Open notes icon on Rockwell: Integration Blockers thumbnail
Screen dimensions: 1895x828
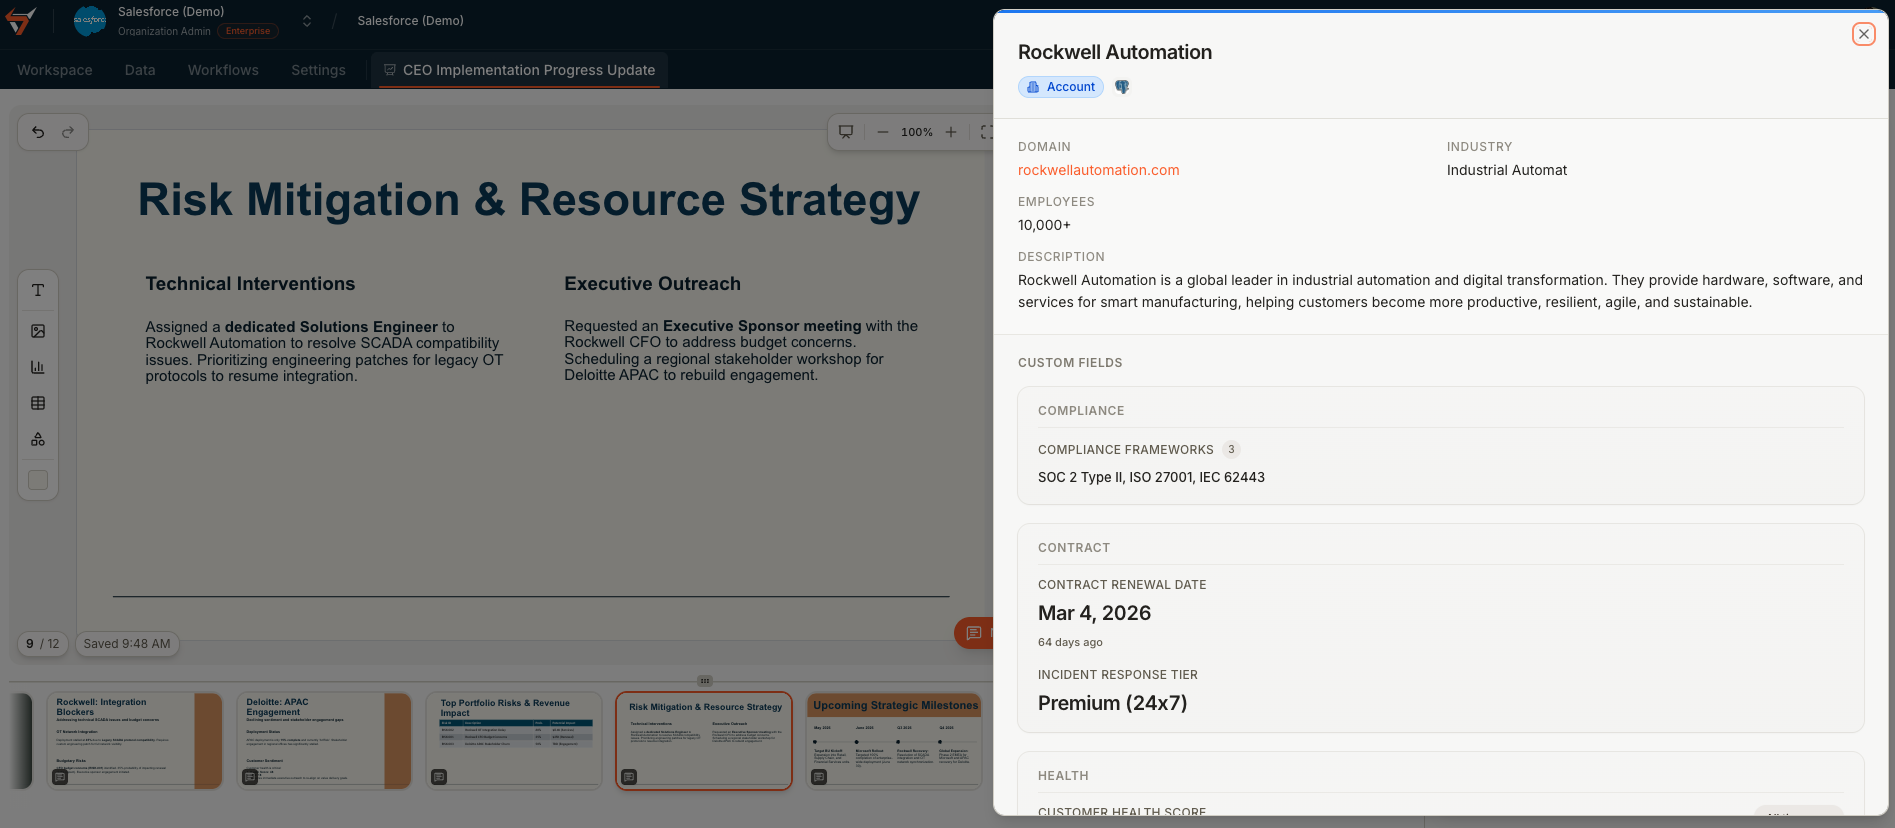tap(60, 777)
